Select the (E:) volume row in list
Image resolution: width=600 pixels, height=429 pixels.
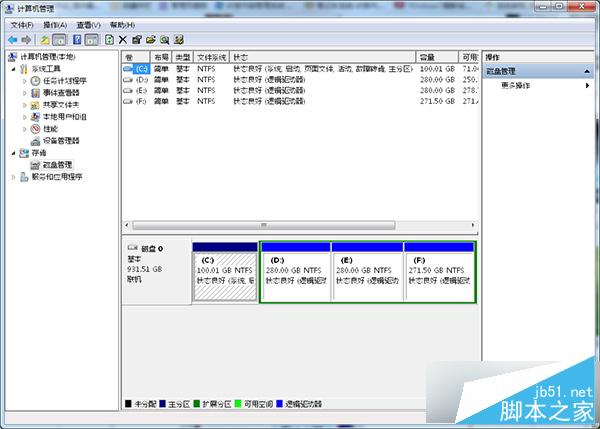(300, 90)
